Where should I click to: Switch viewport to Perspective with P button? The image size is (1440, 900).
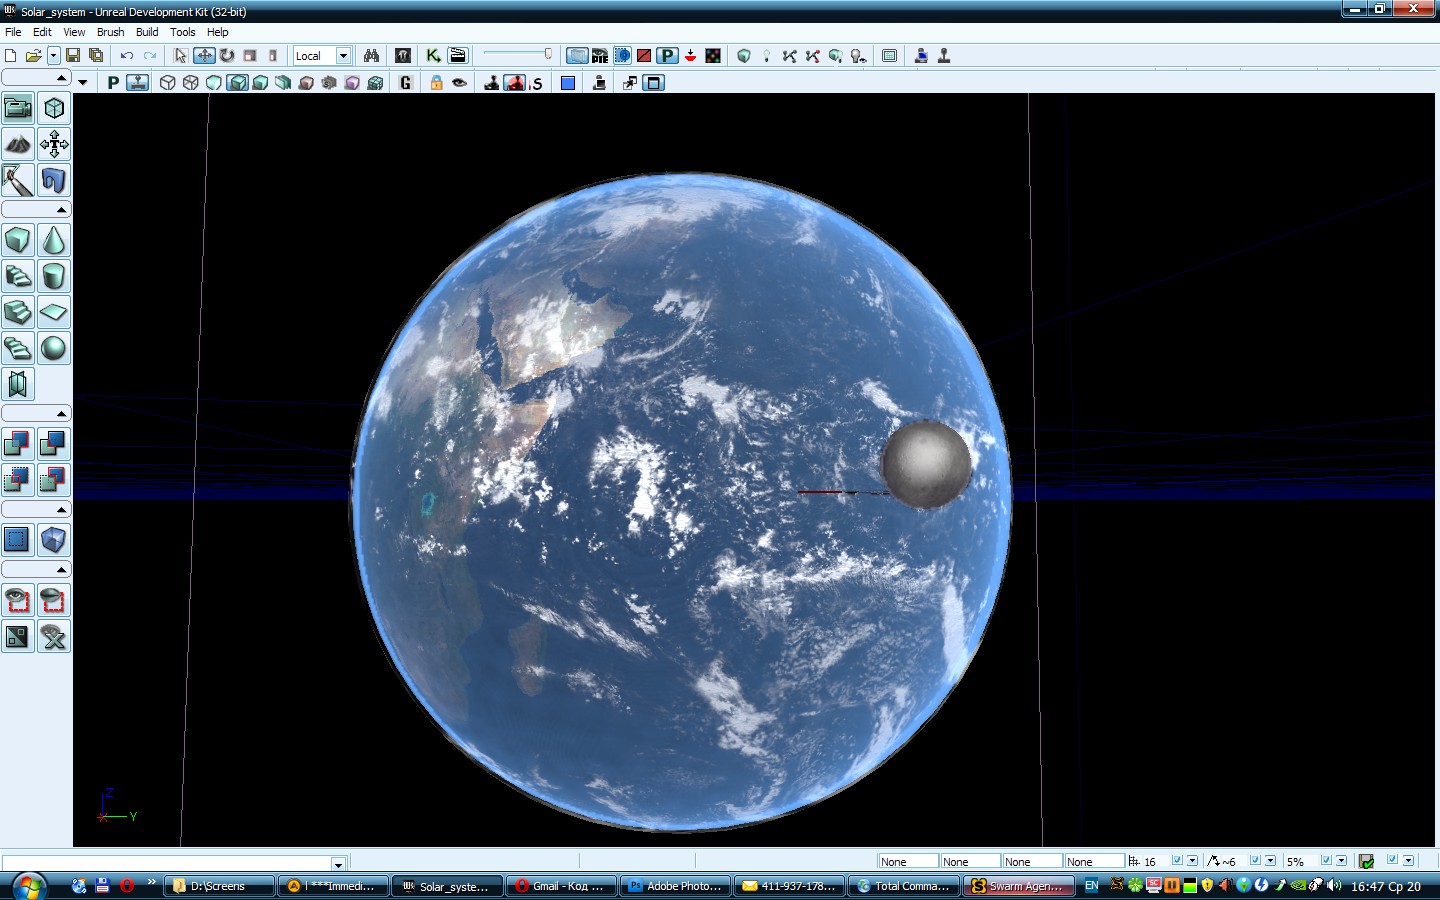coord(113,83)
